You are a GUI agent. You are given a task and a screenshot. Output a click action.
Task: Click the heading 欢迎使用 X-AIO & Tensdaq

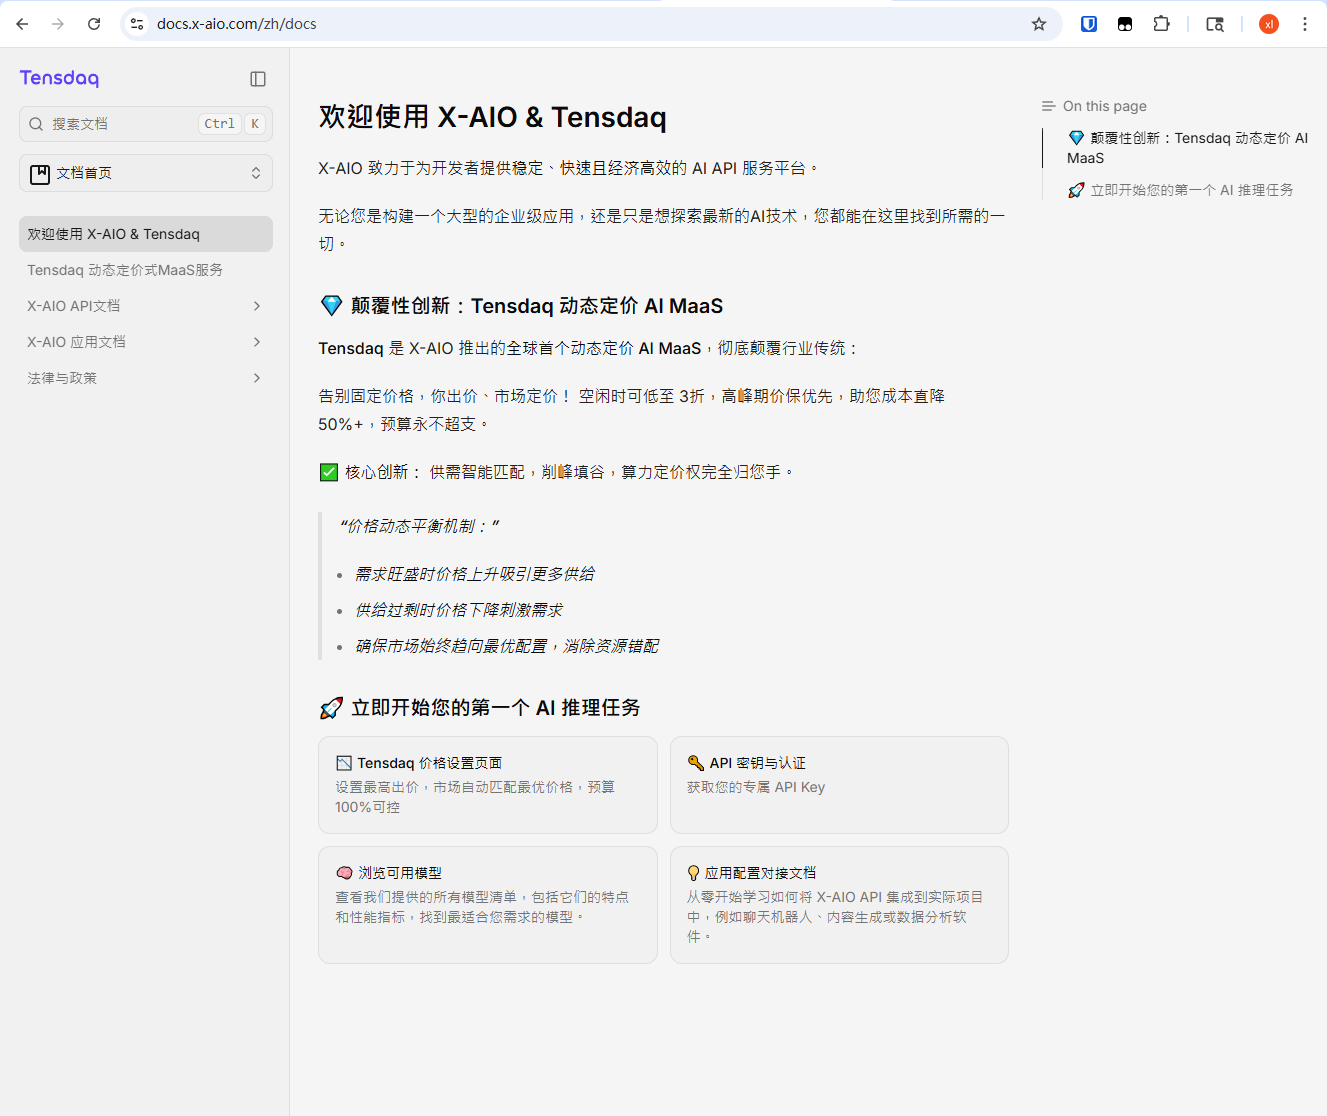[x=493, y=117]
